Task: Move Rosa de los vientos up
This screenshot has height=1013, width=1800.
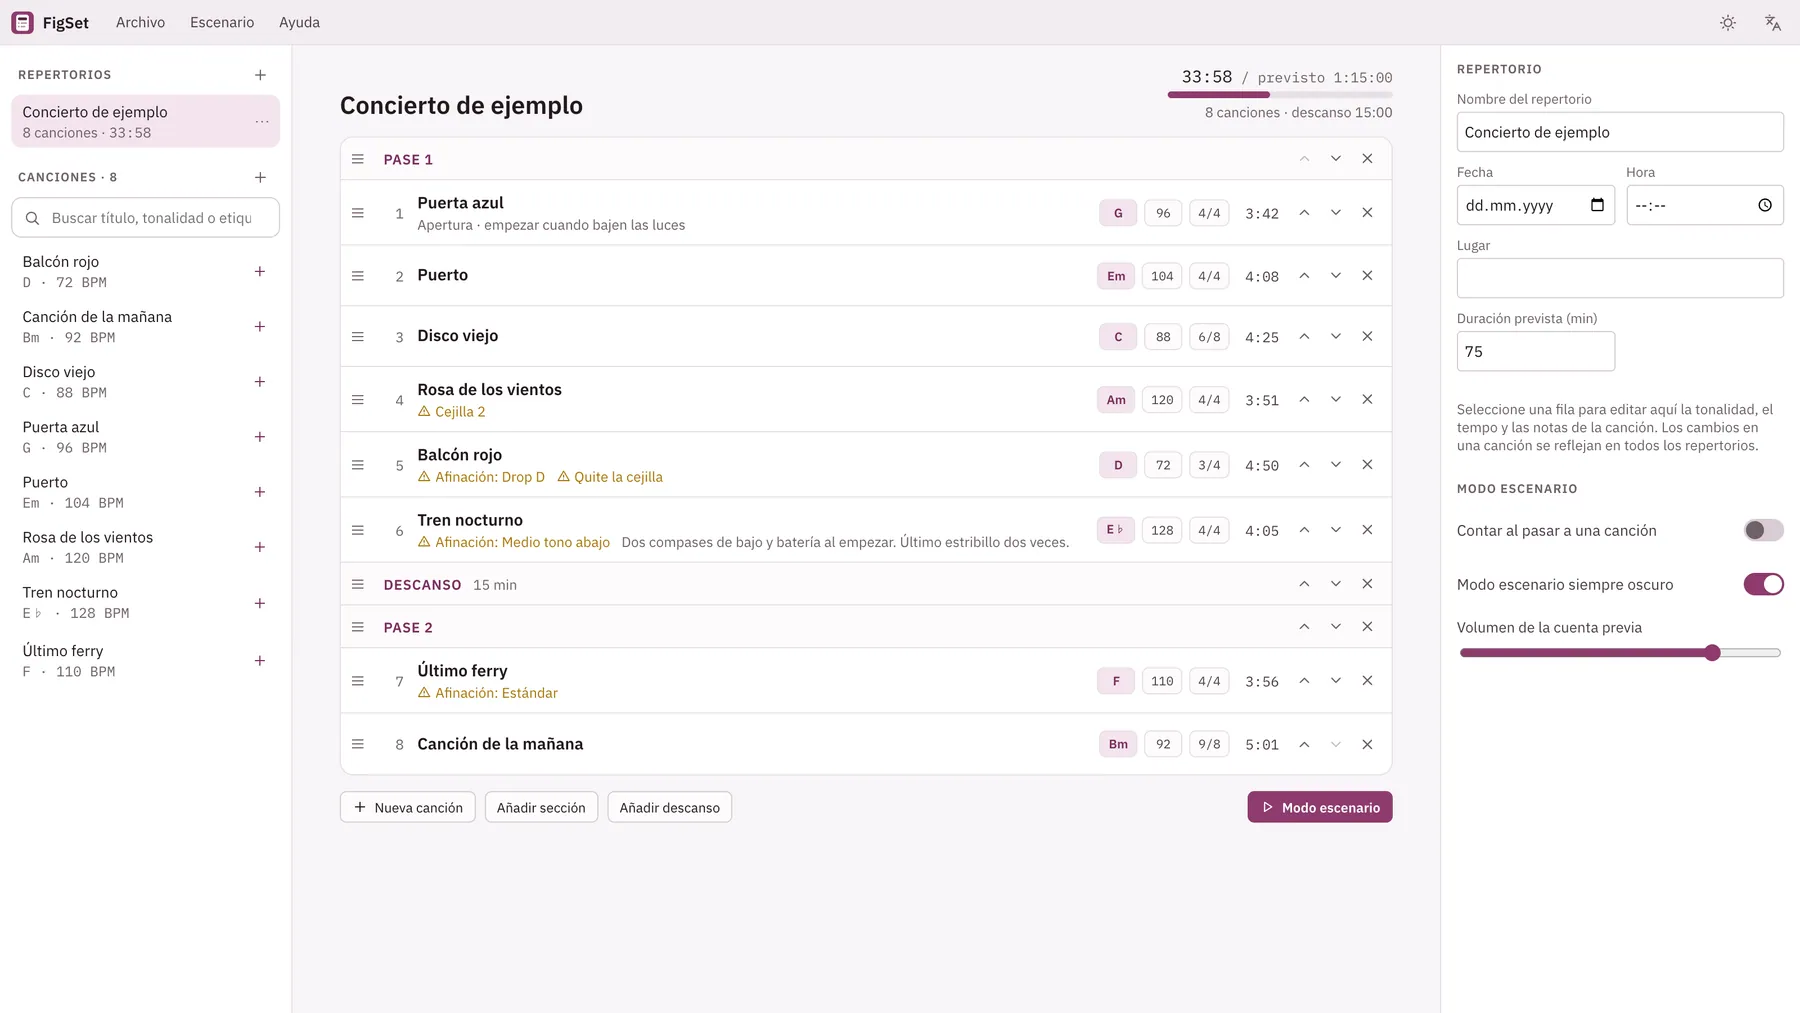Action: [x=1304, y=399]
